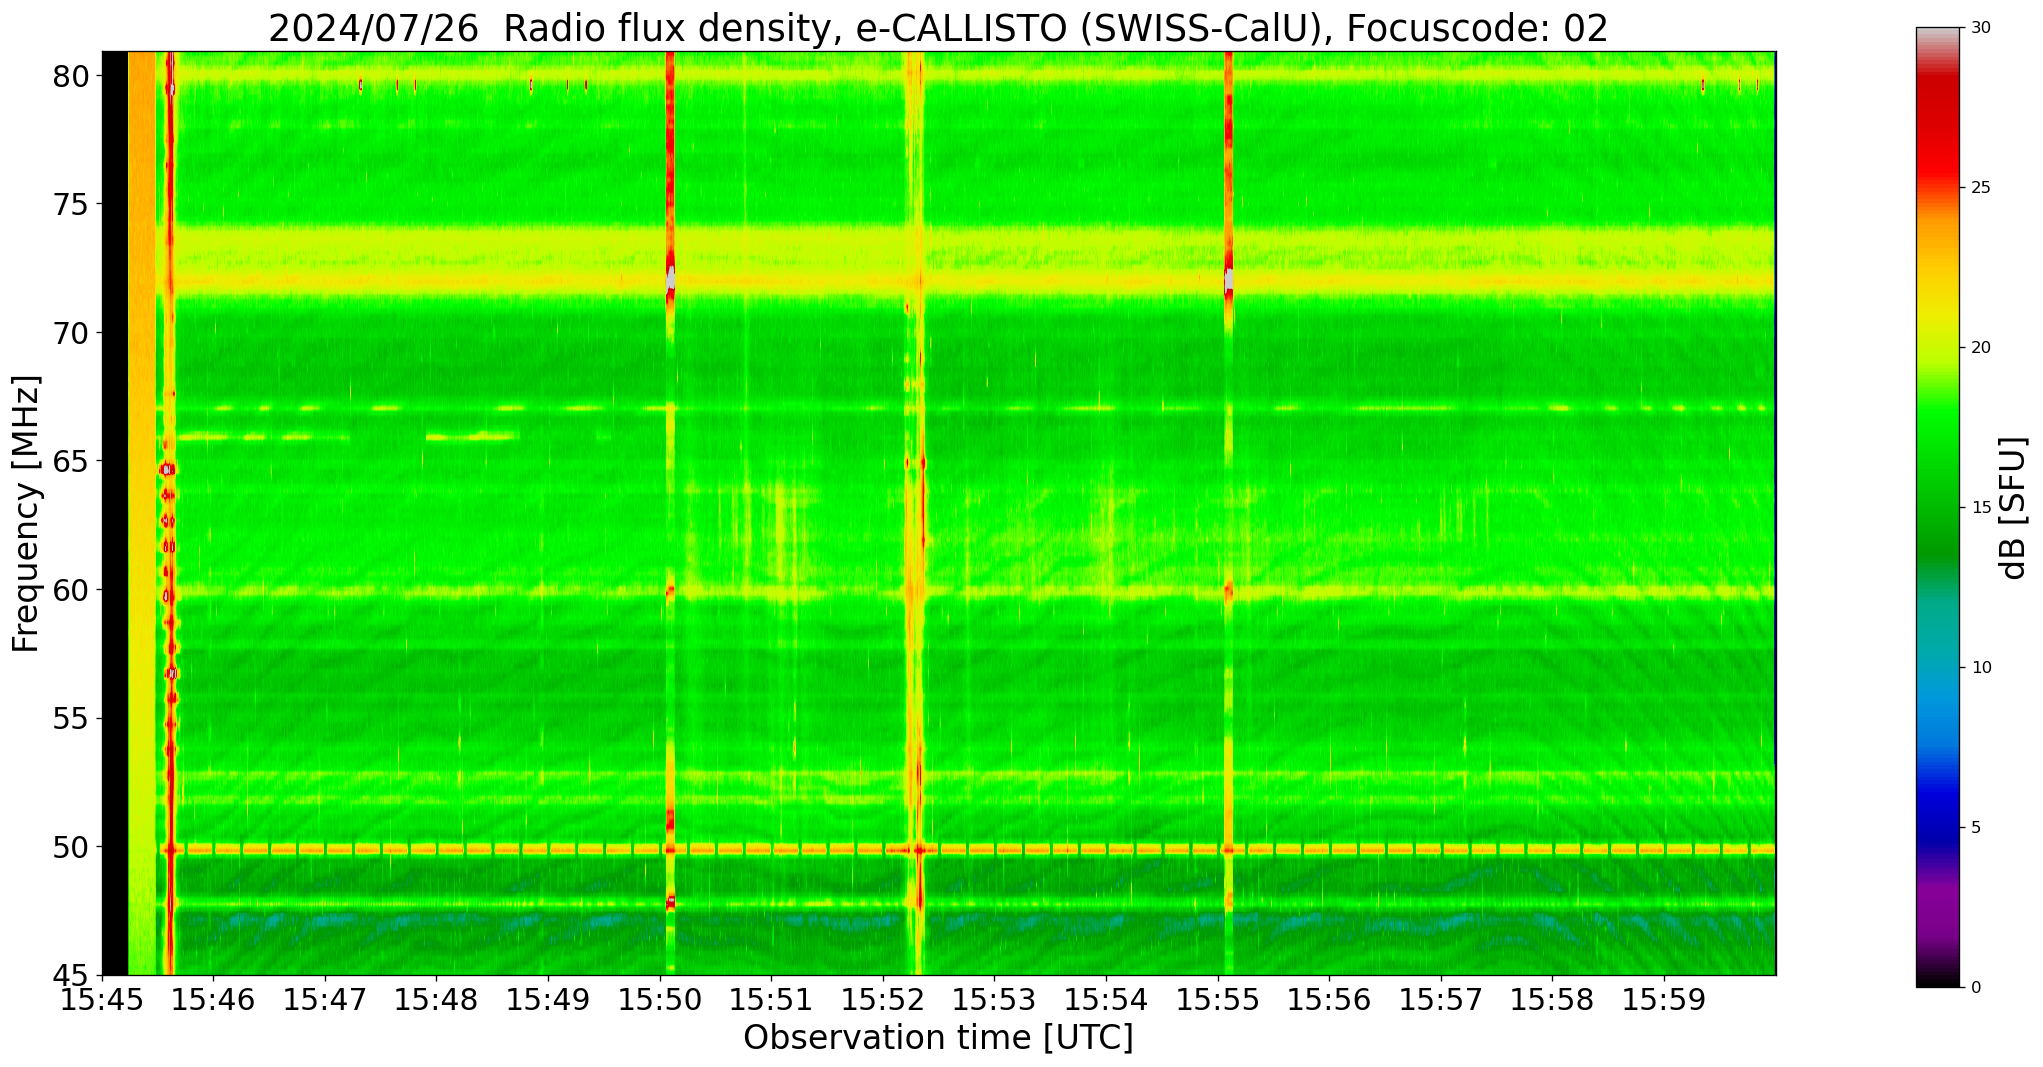The width and height of the screenshot is (2043, 1067).
Task: Click the 15:57 time tick label
Action: pyautogui.click(x=1441, y=1000)
